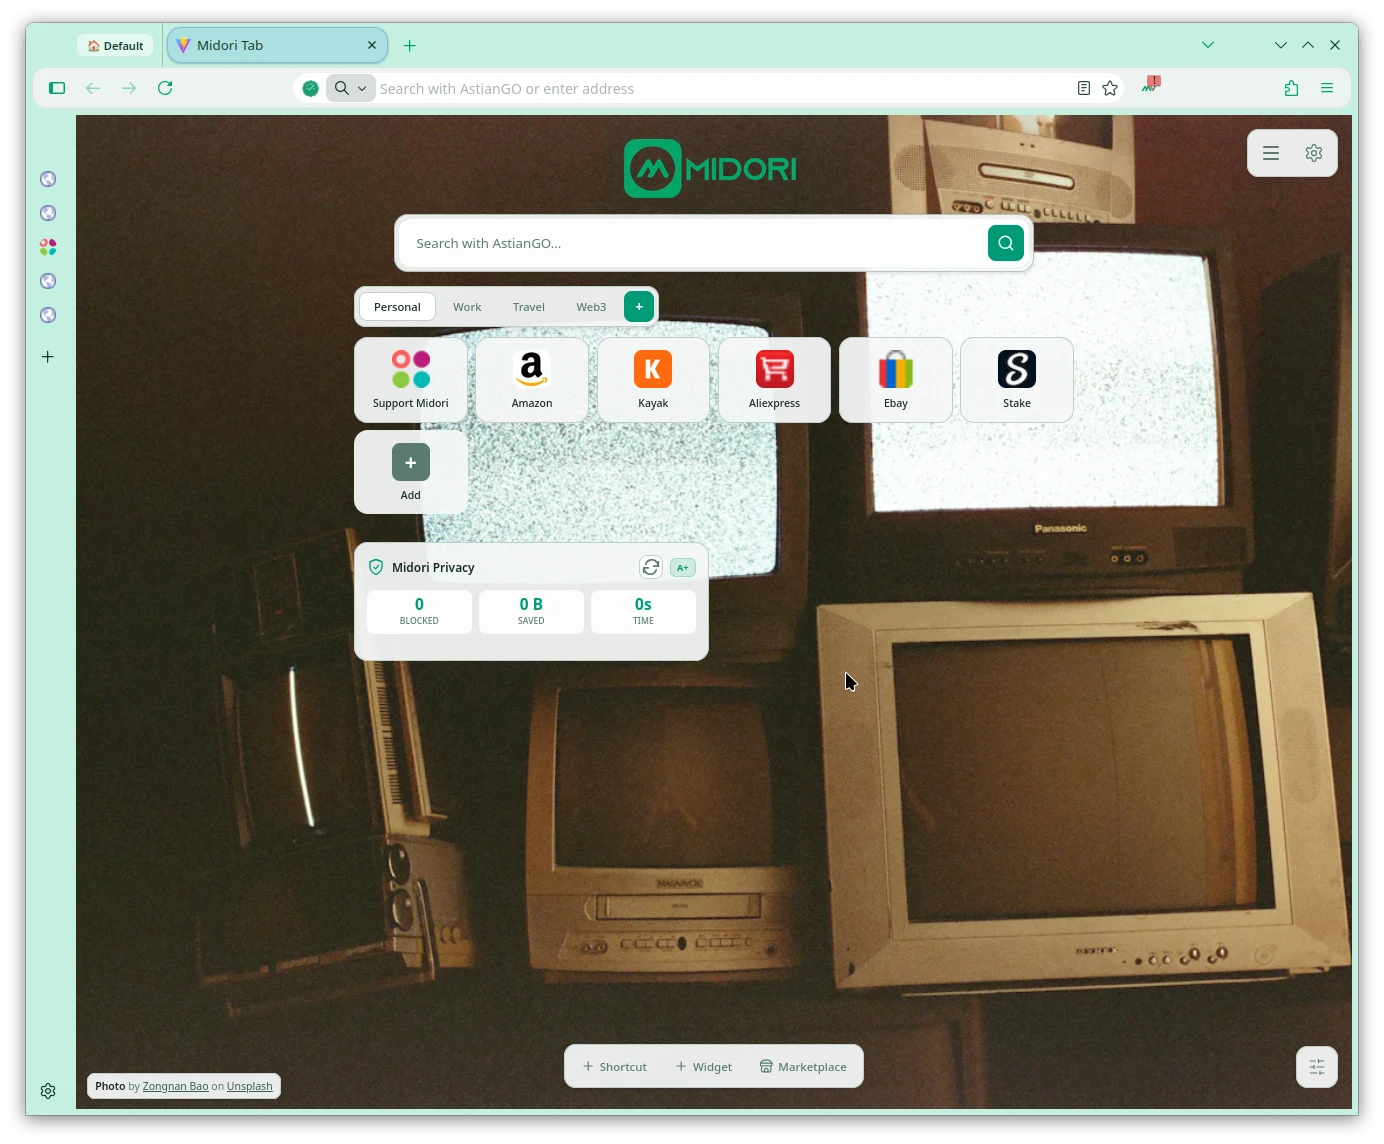Close the Midori Tab
The height and width of the screenshot is (1144, 1384).
point(372,45)
